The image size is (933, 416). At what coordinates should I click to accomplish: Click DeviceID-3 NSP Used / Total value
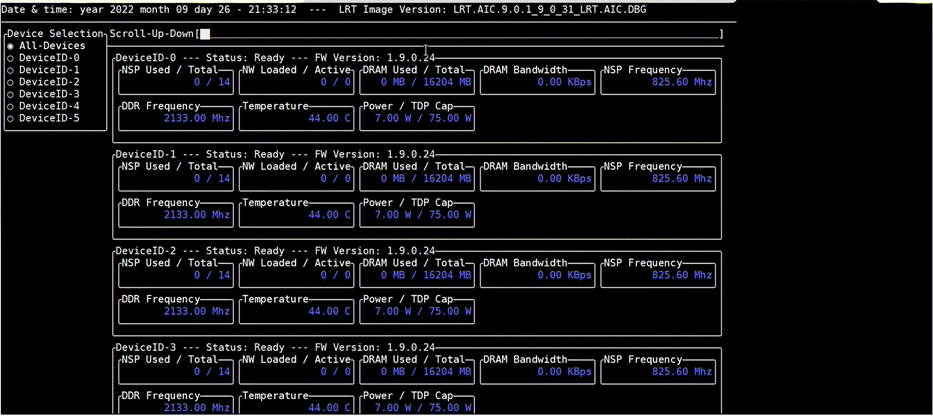[212, 371]
